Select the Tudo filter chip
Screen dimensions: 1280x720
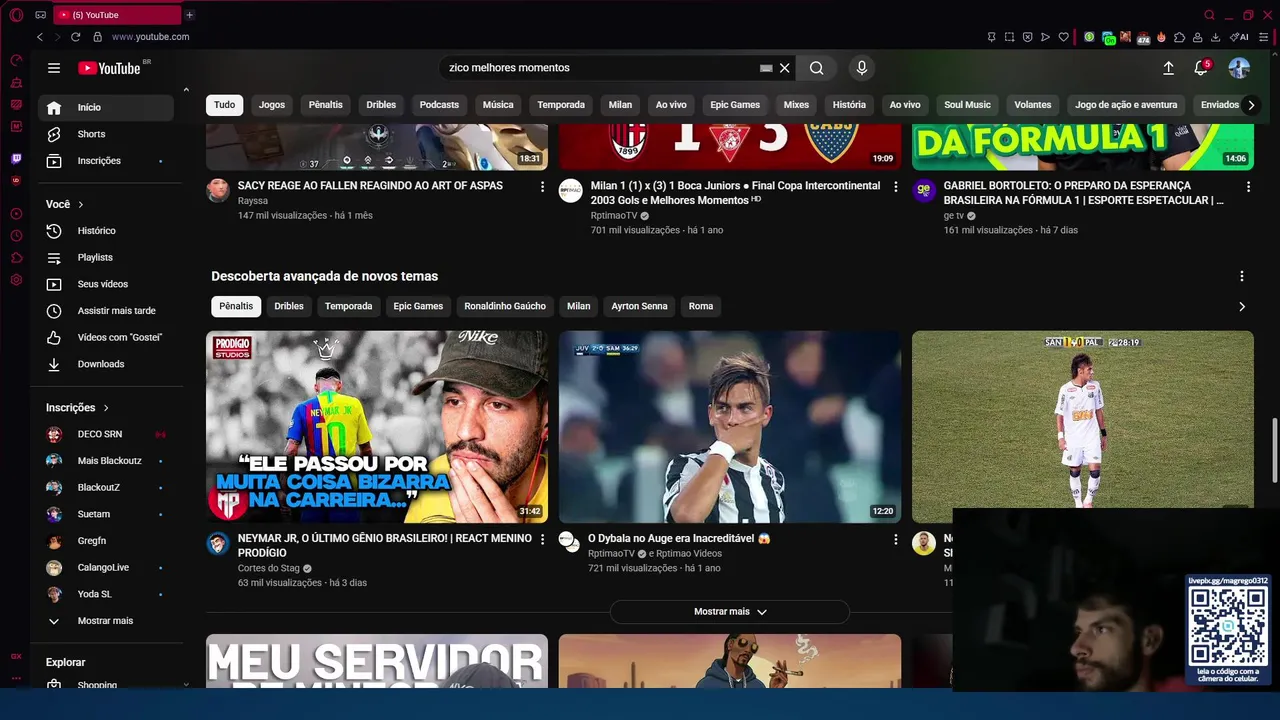click(225, 105)
